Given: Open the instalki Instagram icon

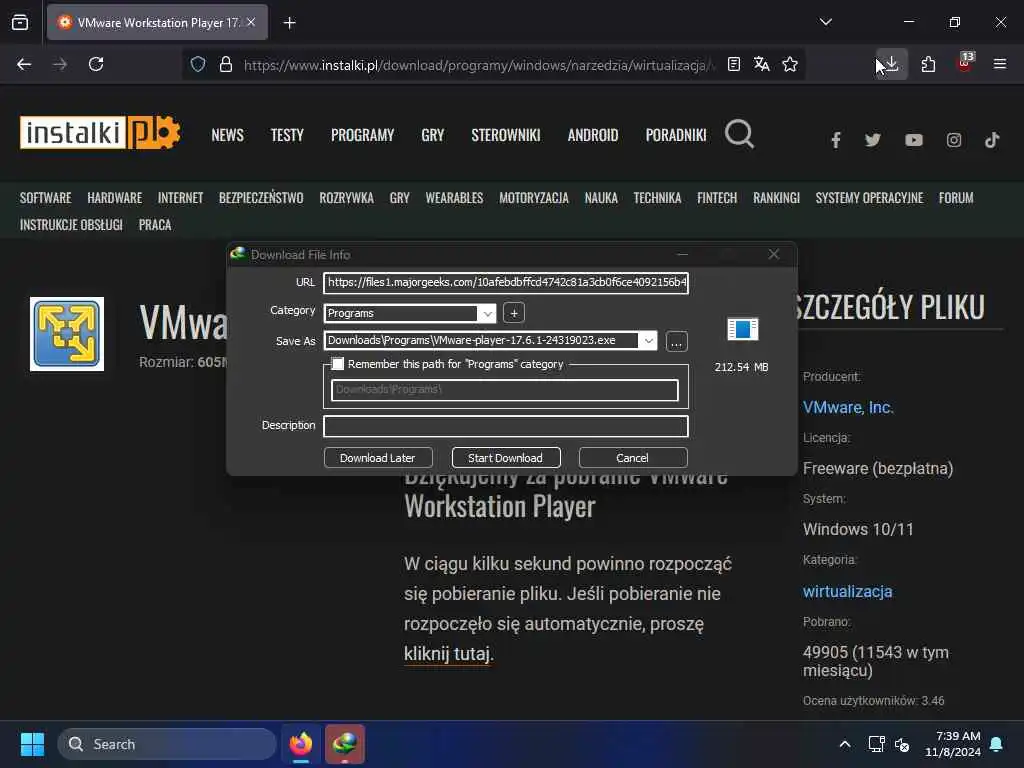Looking at the screenshot, I should 953,140.
